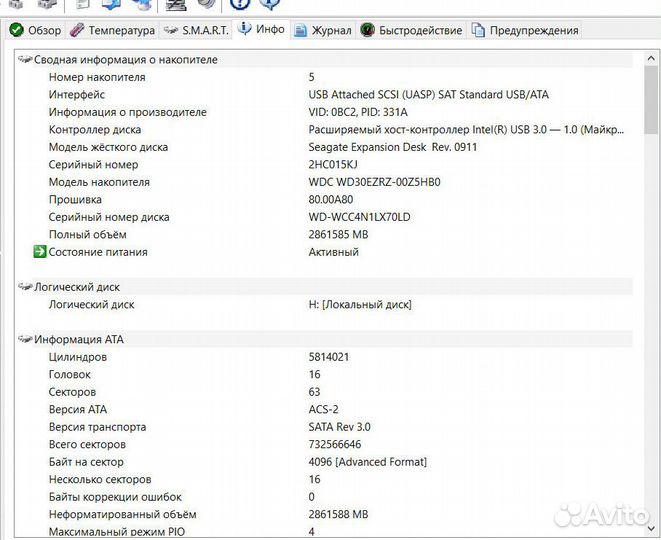Select the Цилиндров row label

click(78, 357)
